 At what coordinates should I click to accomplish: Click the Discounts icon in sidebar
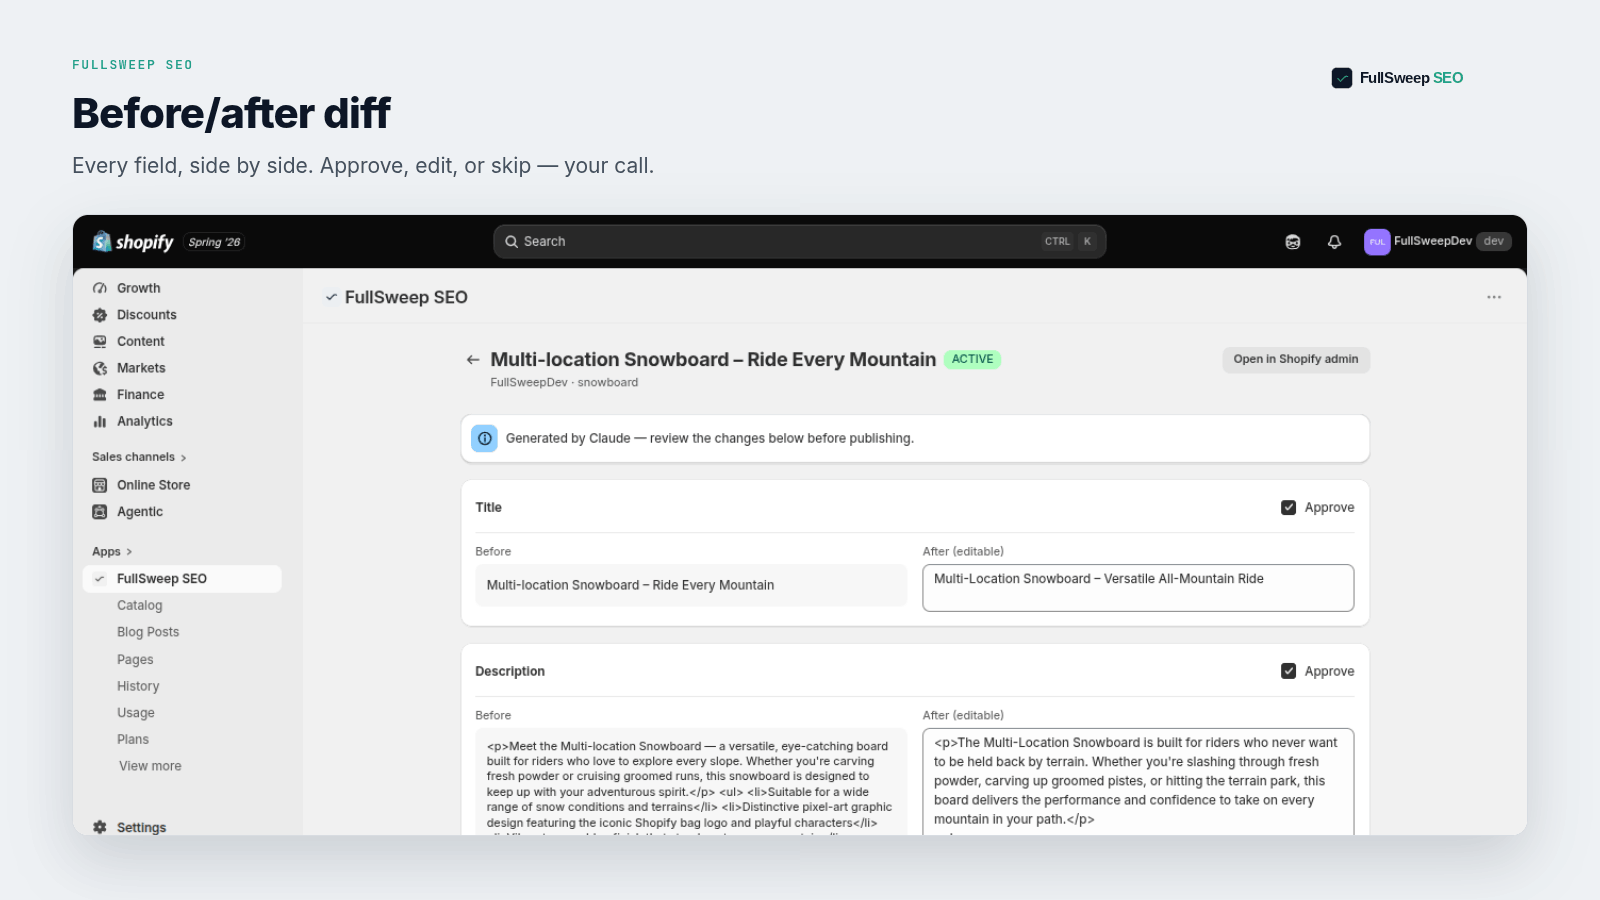tap(100, 315)
